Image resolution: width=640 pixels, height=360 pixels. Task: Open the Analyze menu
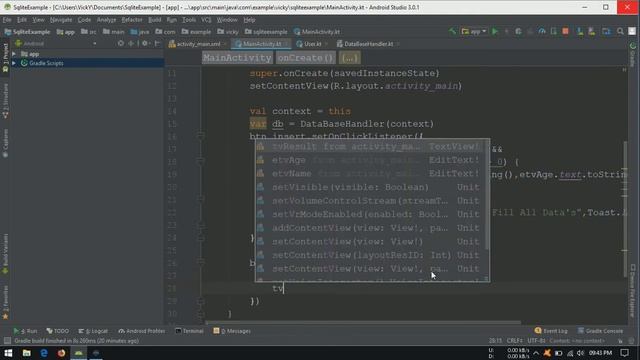pos(106,20)
